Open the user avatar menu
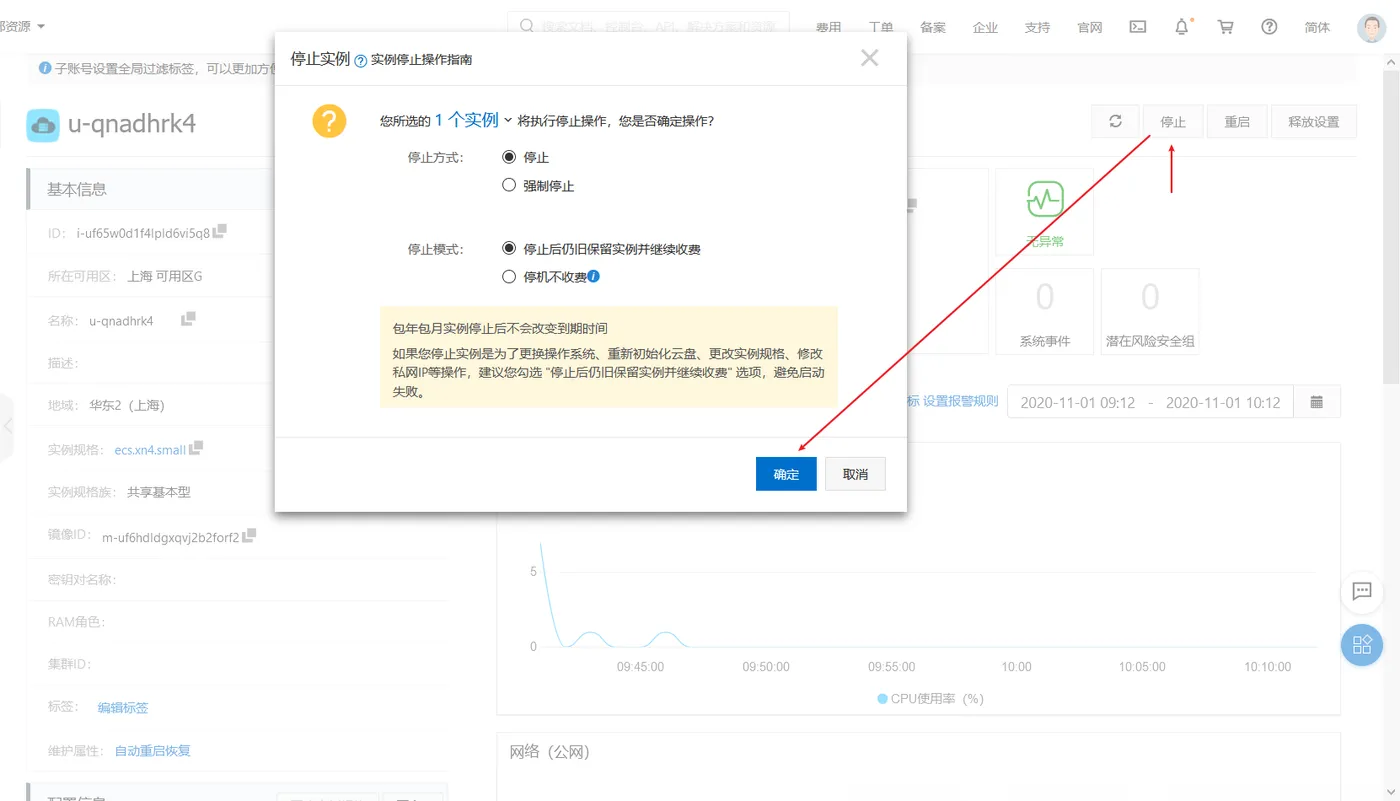 pos(1372,27)
